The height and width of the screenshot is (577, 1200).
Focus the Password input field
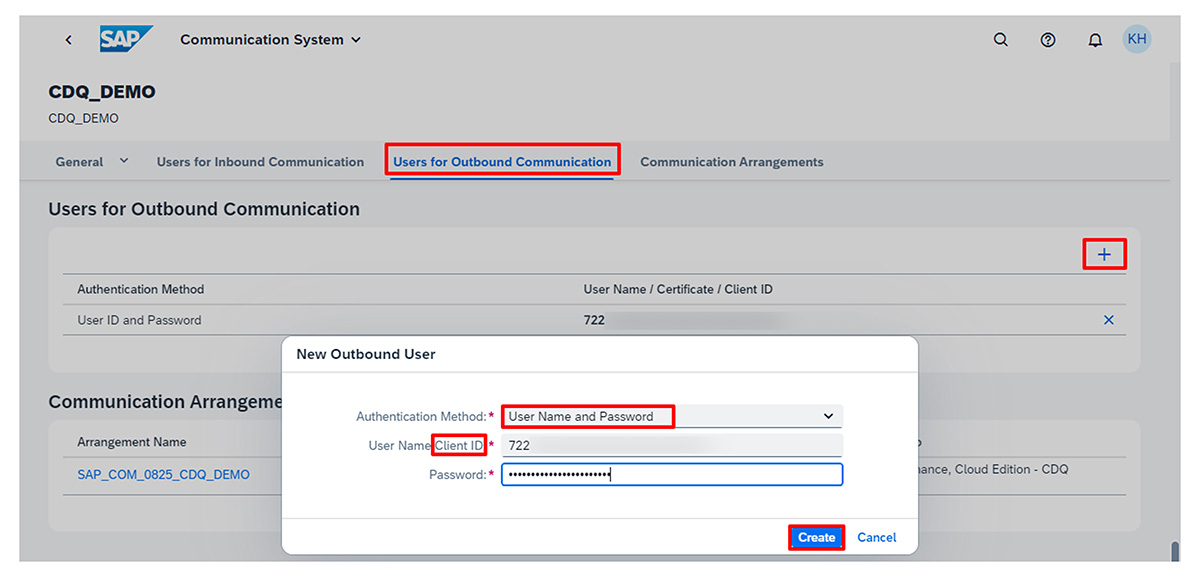pyautogui.click(x=672, y=474)
